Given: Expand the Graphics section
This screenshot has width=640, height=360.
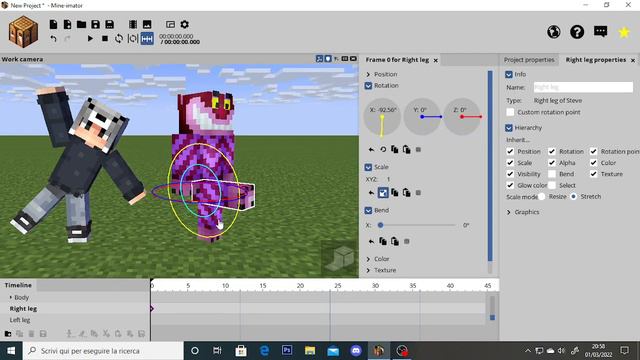Looking at the screenshot, I should point(509,212).
